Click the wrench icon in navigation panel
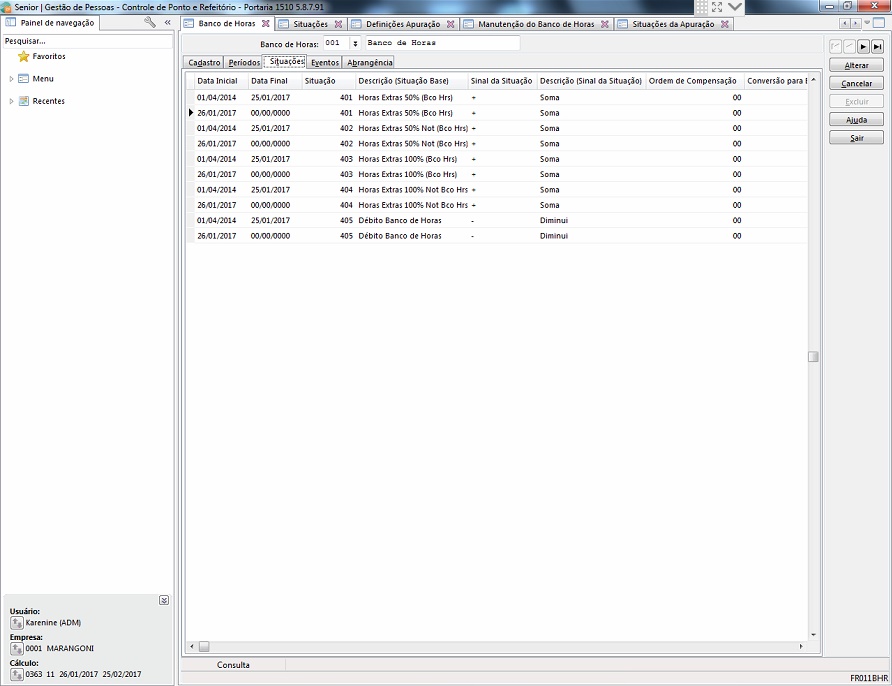The image size is (892, 686). pyautogui.click(x=150, y=22)
